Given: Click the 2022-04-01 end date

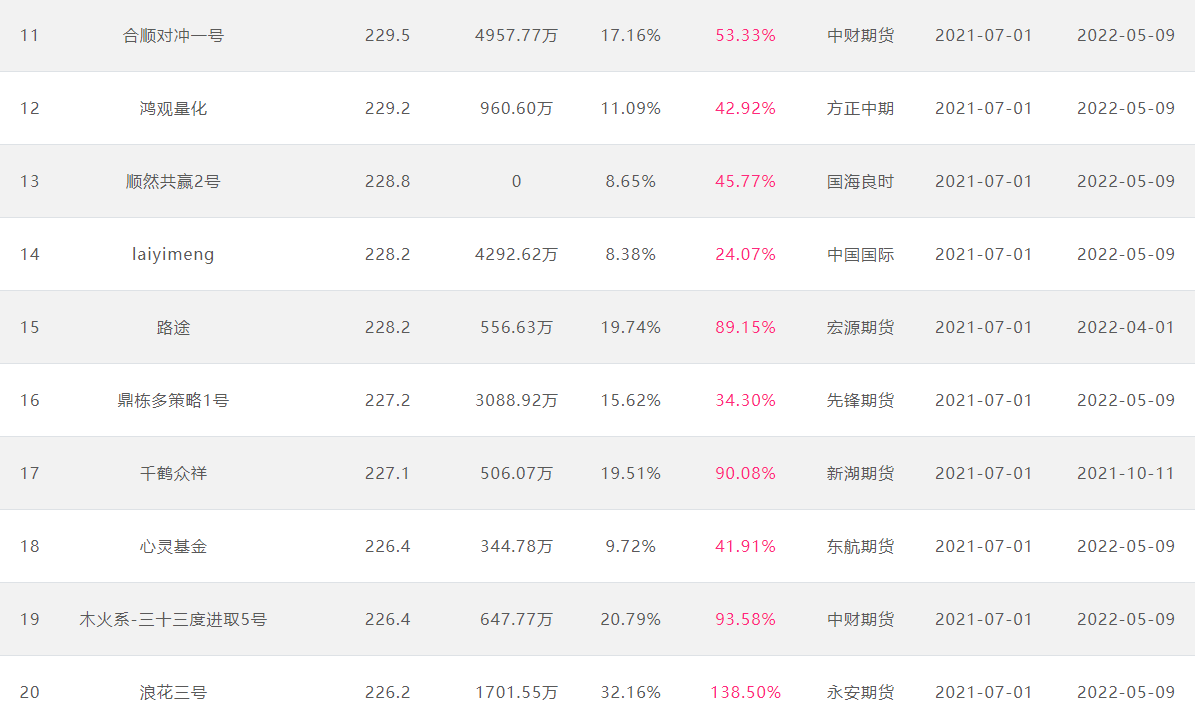Looking at the screenshot, I should click(1126, 328).
